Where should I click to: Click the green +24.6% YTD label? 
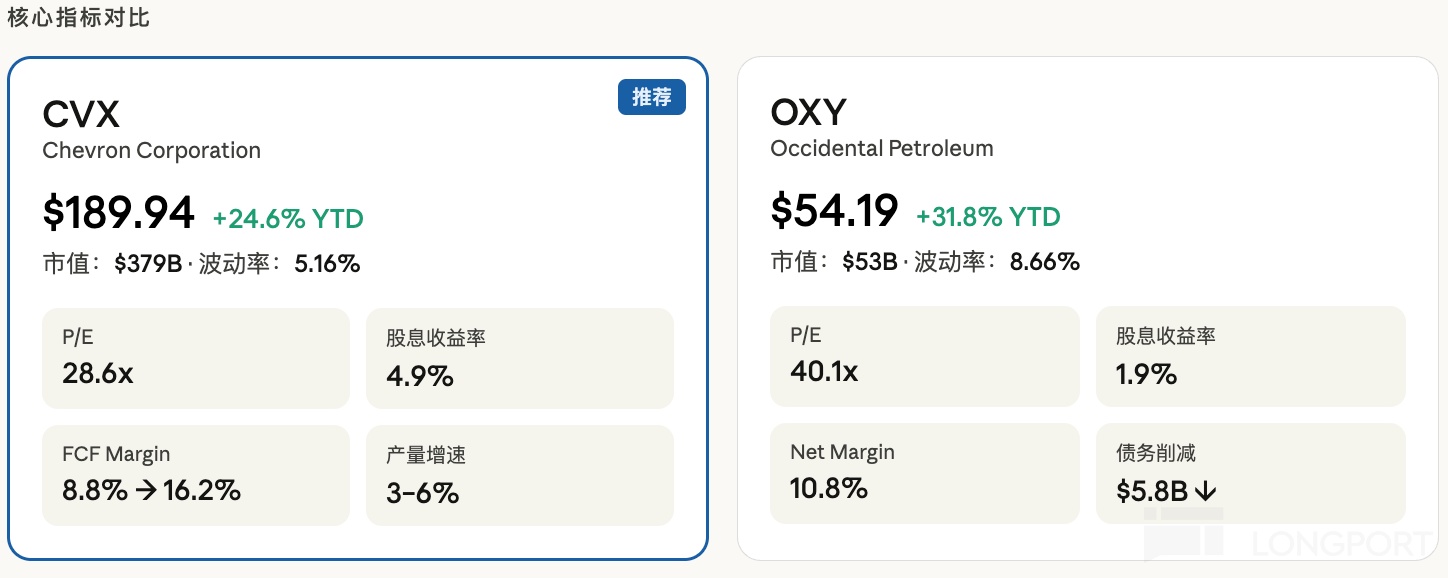pyautogui.click(x=288, y=218)
